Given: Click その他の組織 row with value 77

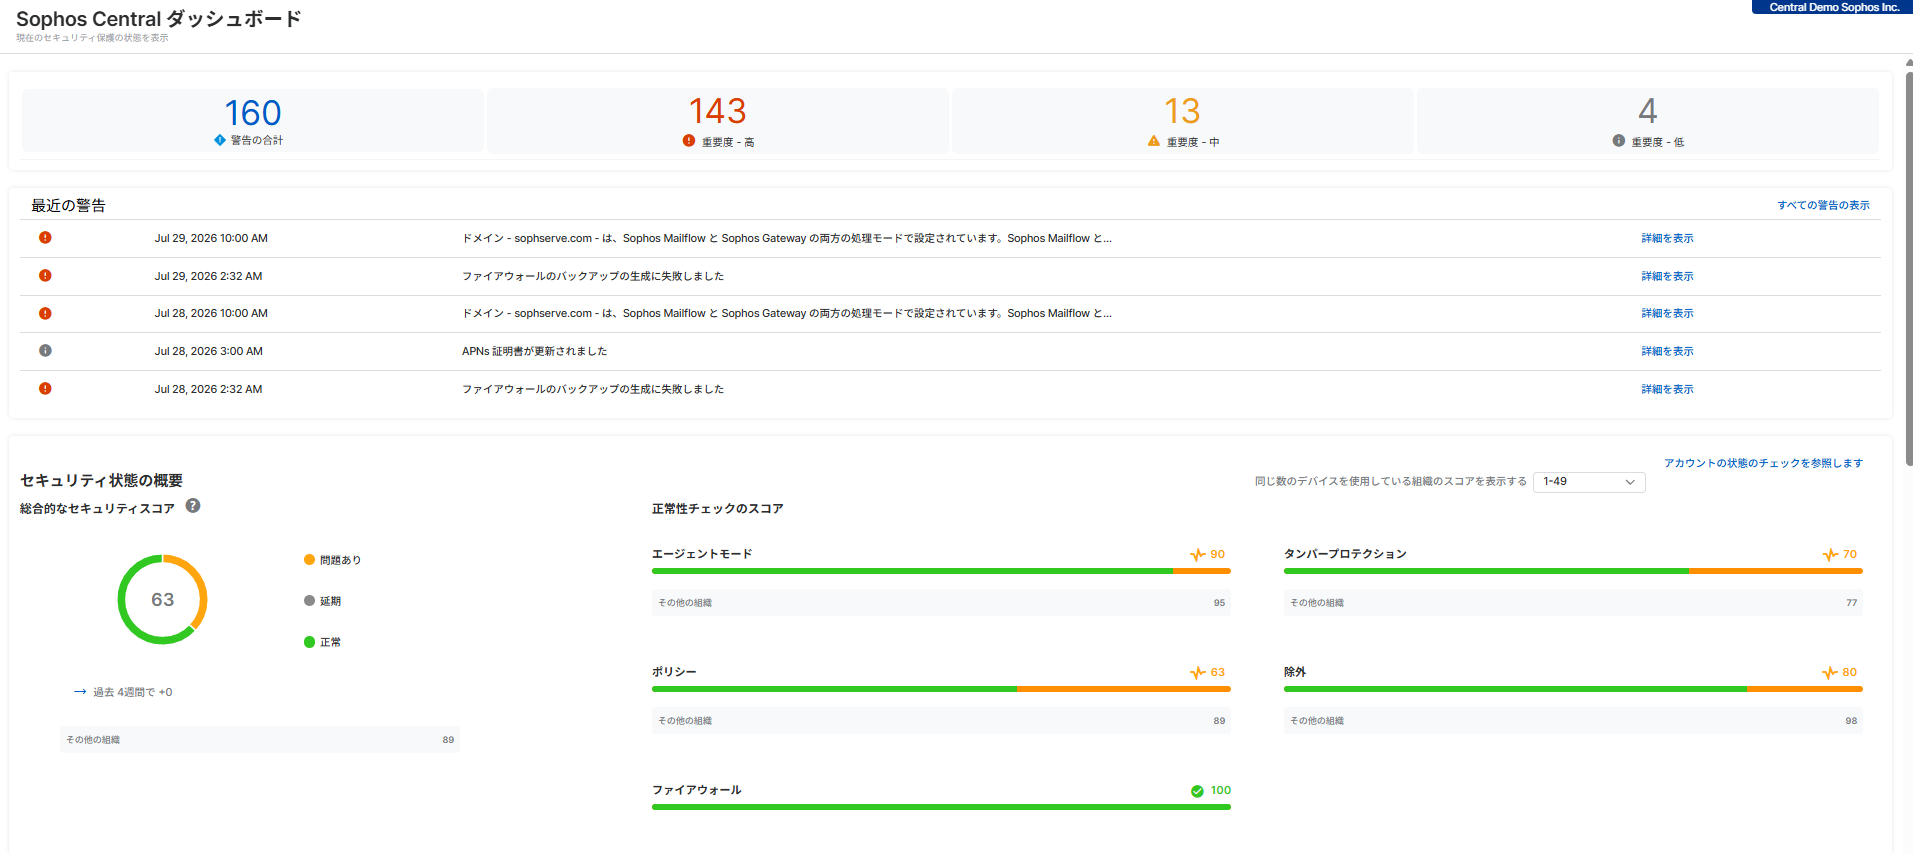Looking at the screenshot, I should tap(1573, 603).
